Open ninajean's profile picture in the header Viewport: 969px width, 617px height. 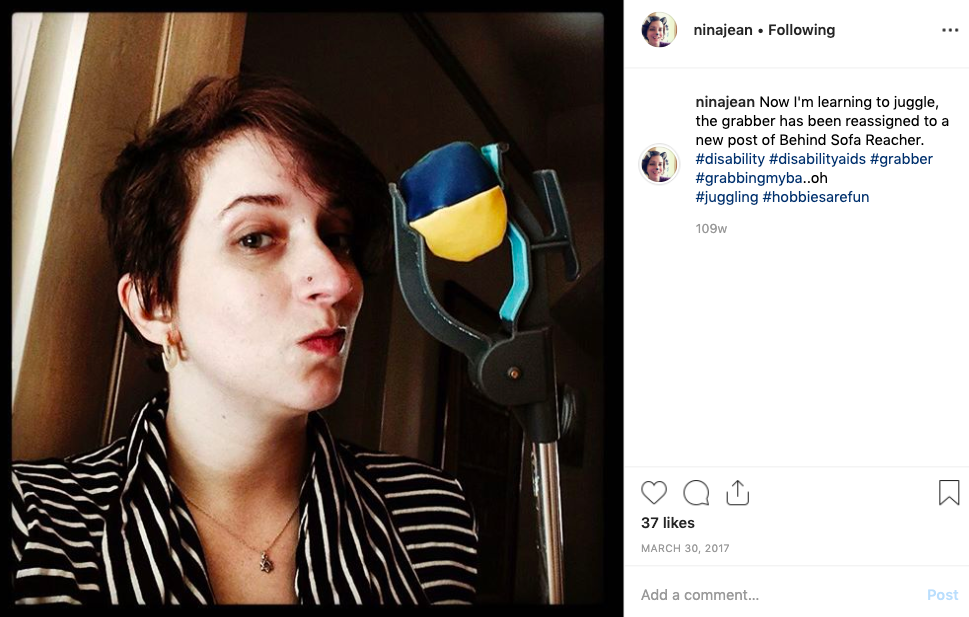659,30
